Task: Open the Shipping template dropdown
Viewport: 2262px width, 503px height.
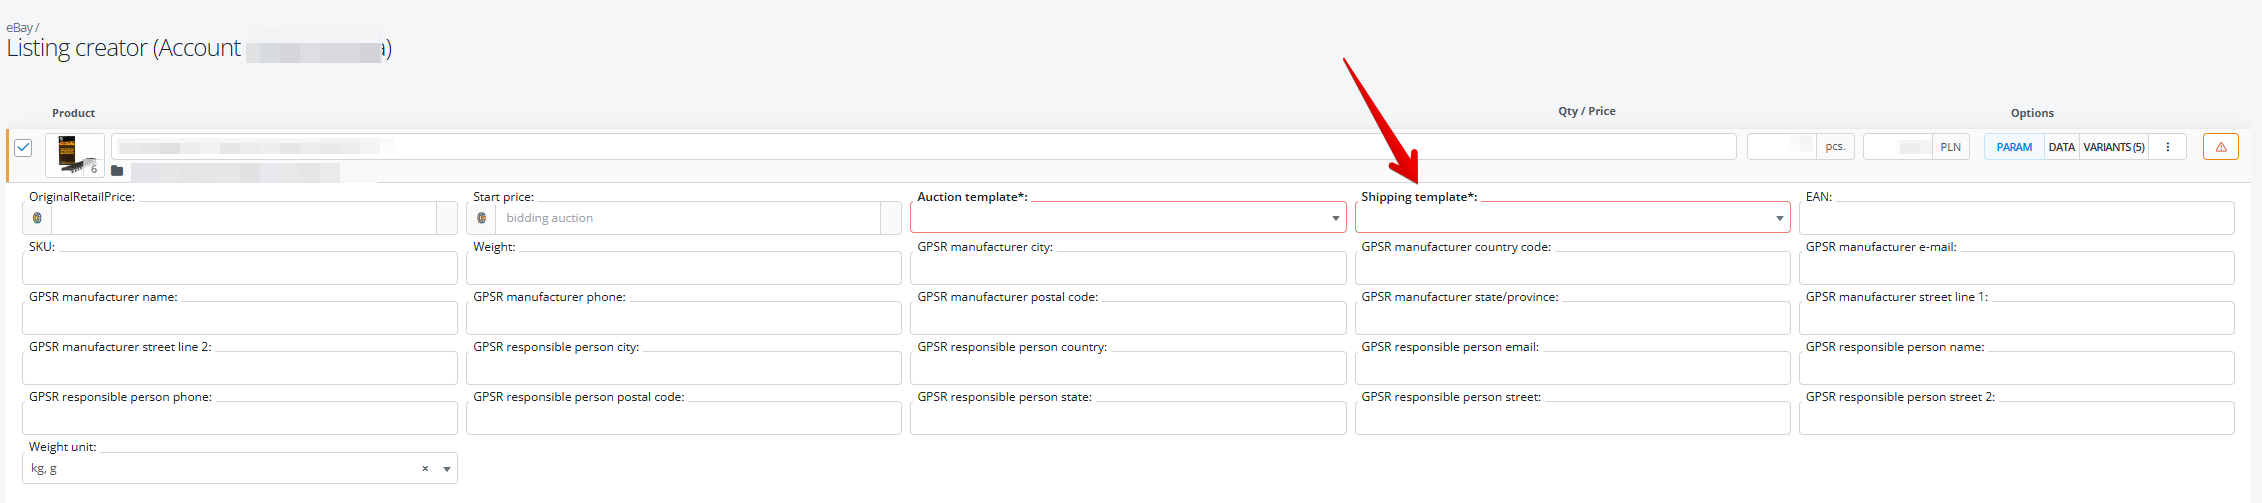Action: pos(1779,218)
